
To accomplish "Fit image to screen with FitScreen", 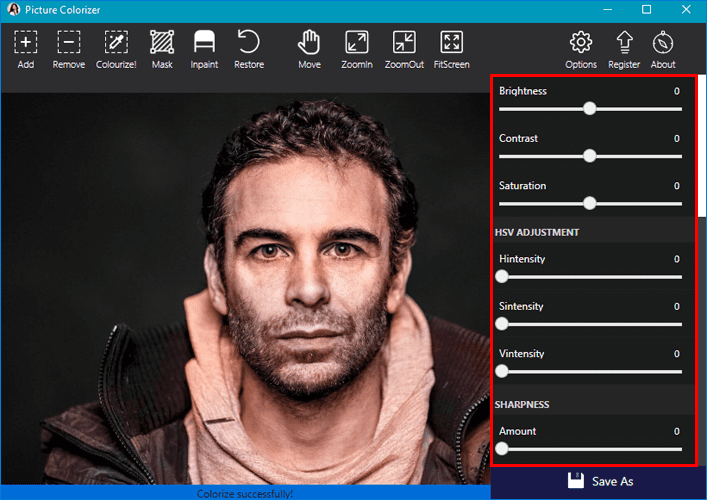I will click(451, 49).
